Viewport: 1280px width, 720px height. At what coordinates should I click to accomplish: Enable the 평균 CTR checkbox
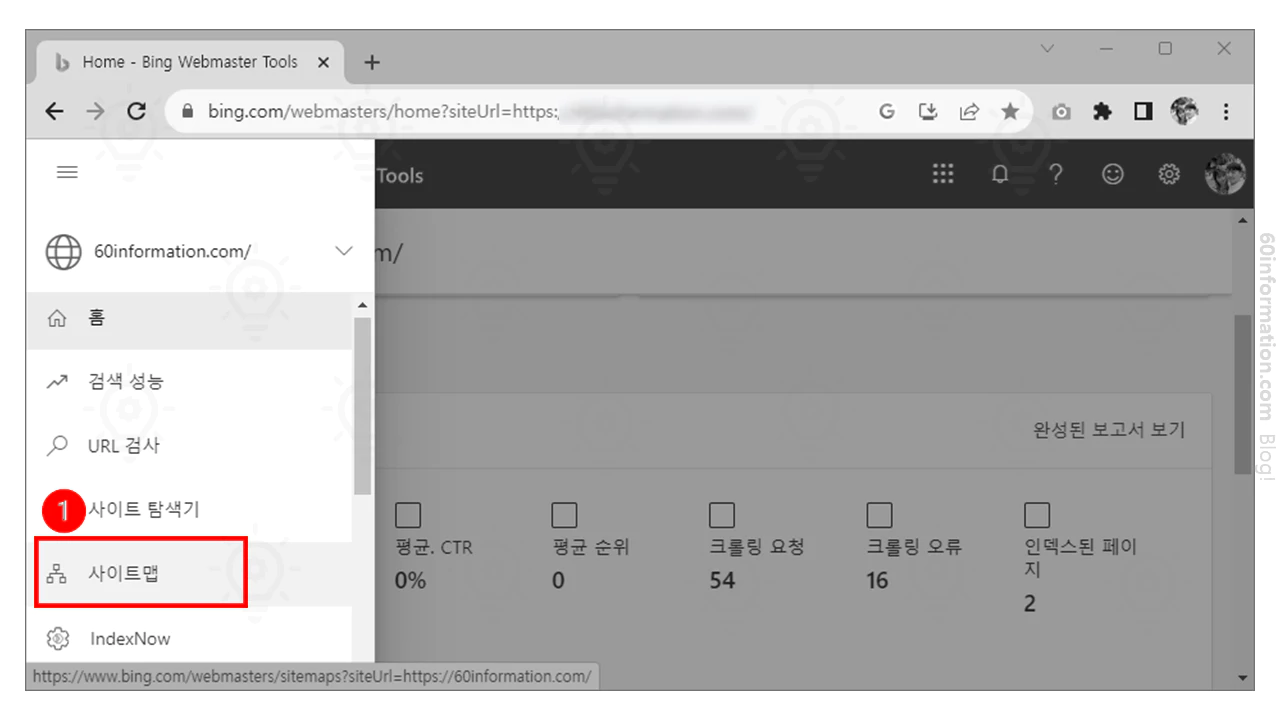tap(407, 513)
